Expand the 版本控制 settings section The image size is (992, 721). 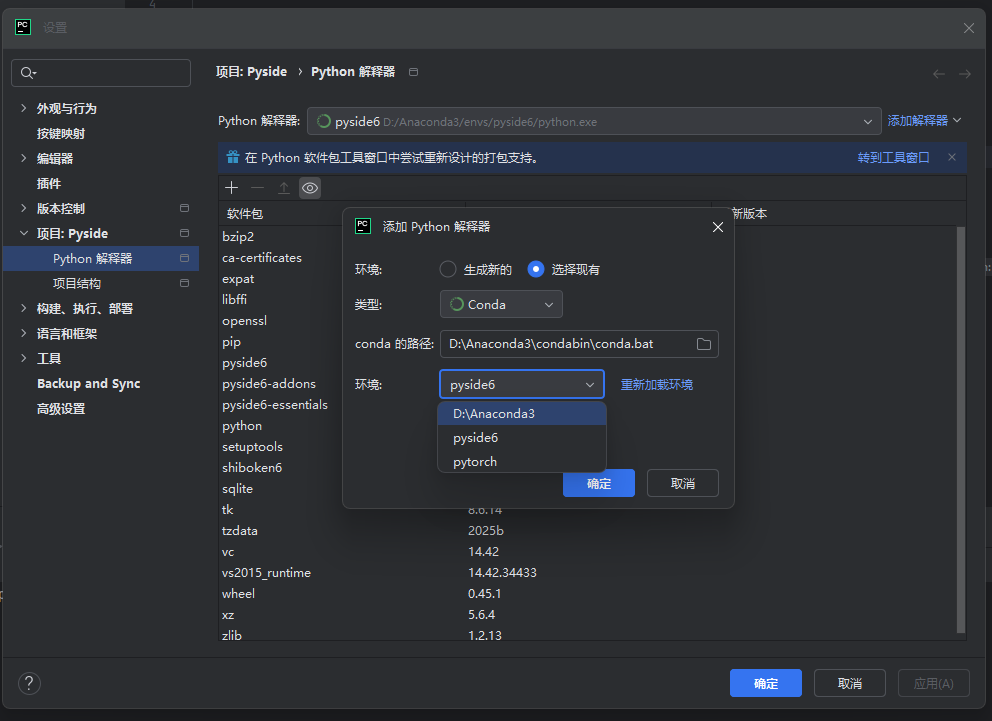(23, 208)
